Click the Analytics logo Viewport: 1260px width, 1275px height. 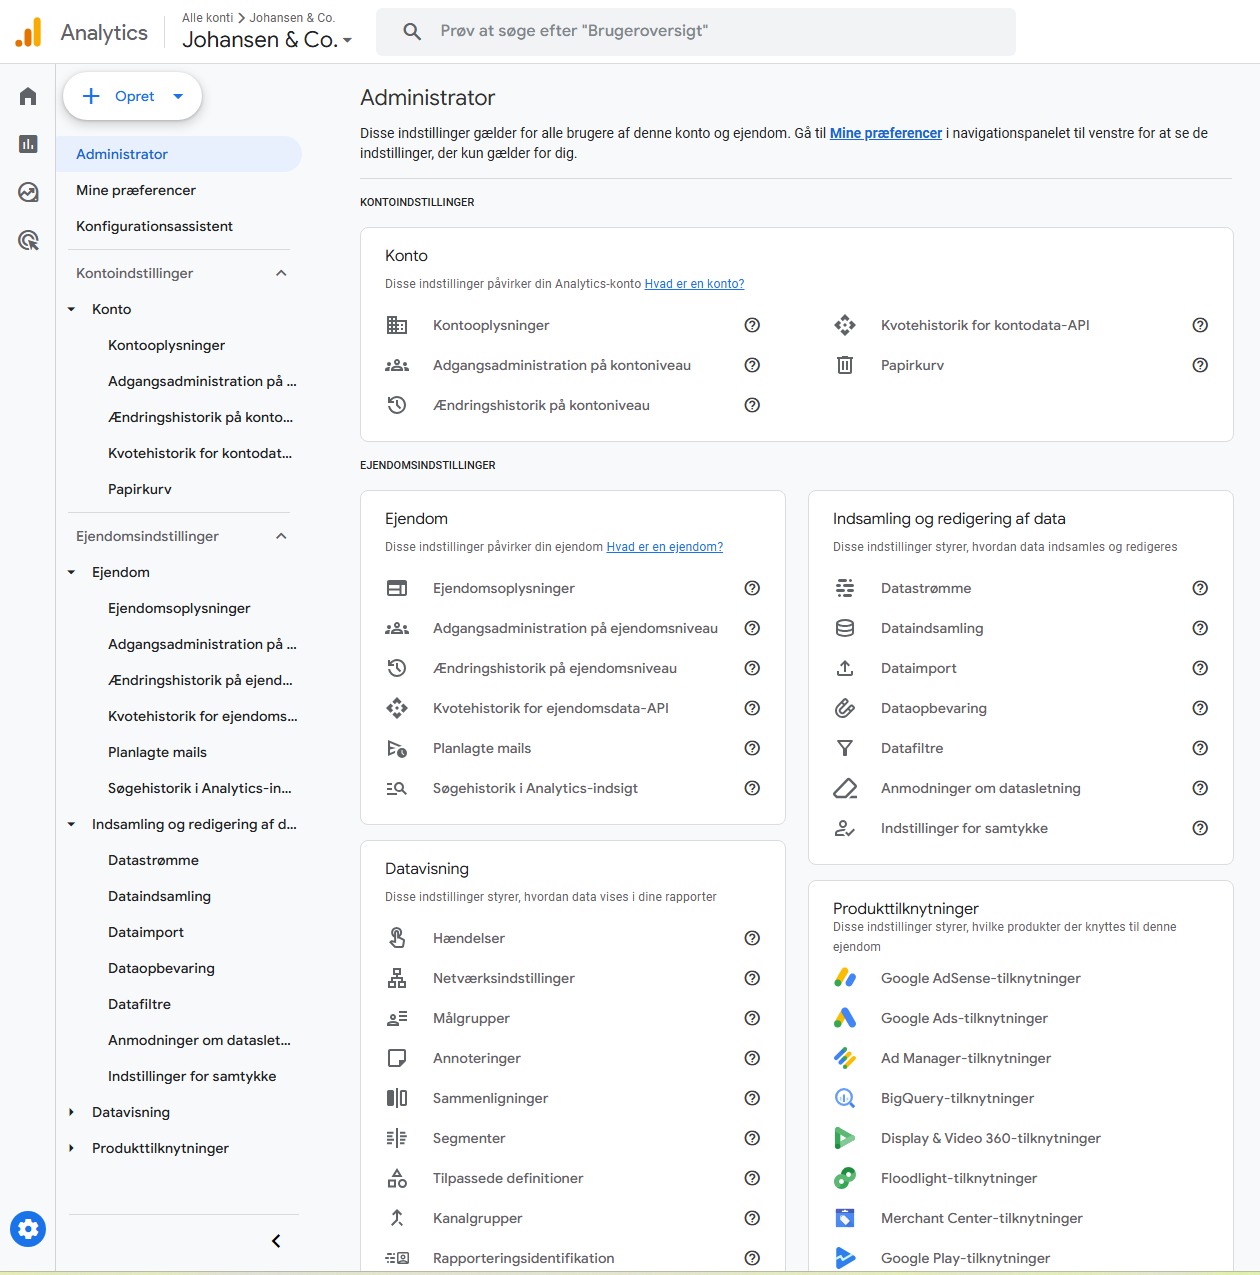point(29,32)
